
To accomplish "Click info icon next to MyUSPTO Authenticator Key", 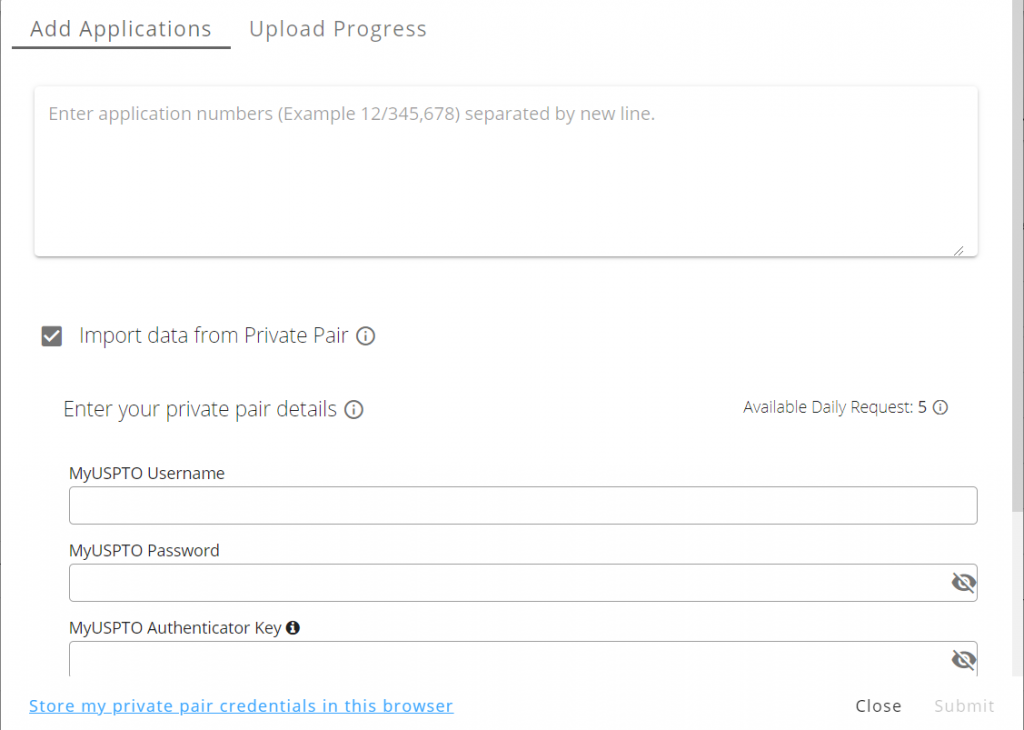I will click(x=293, y=627).
